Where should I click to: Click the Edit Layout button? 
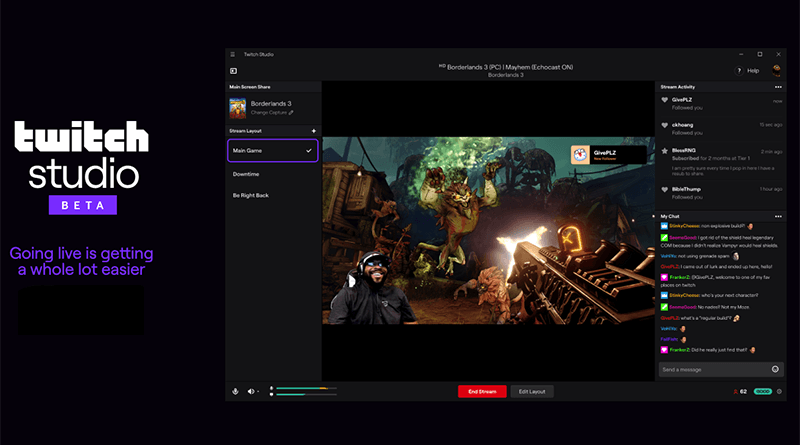pos(532,391)
